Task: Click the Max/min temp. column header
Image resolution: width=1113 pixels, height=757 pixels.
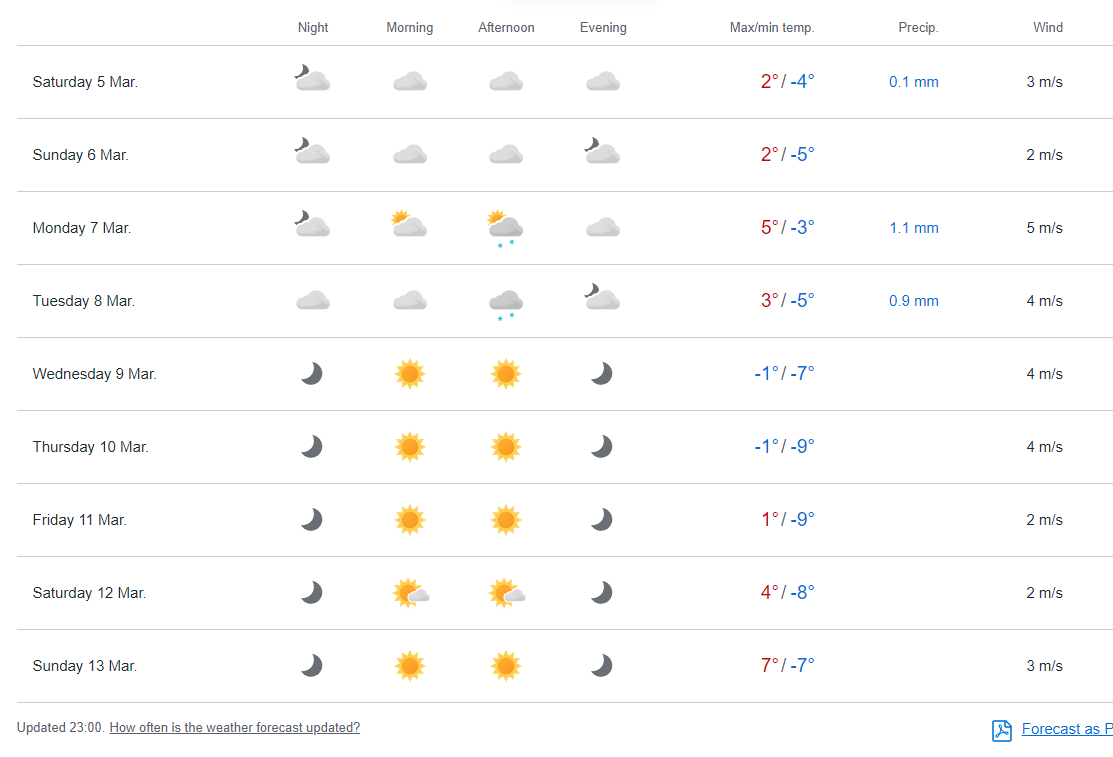Action: [x=772, y=28]
